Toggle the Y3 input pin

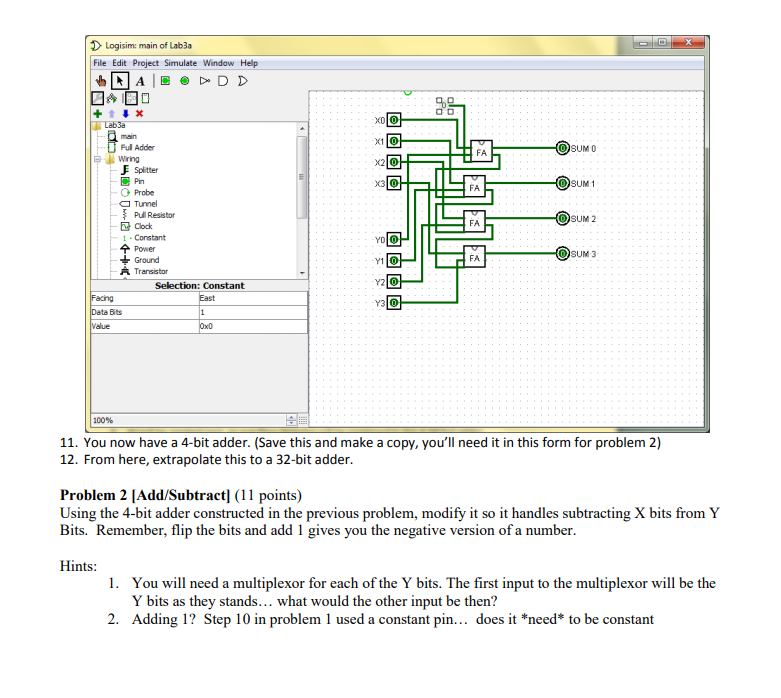coord(393,302)
